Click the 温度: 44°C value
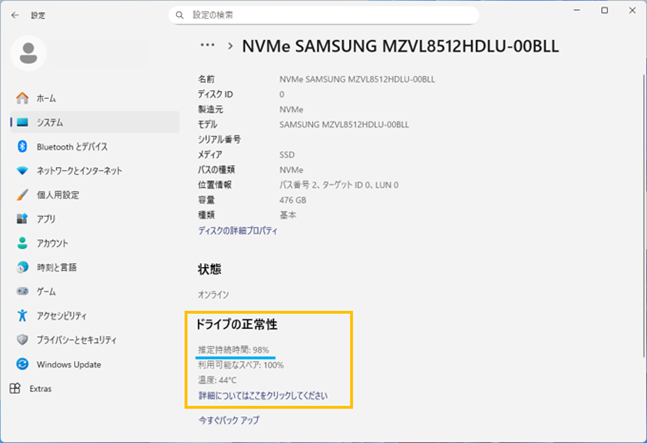 tap(217, 380)
